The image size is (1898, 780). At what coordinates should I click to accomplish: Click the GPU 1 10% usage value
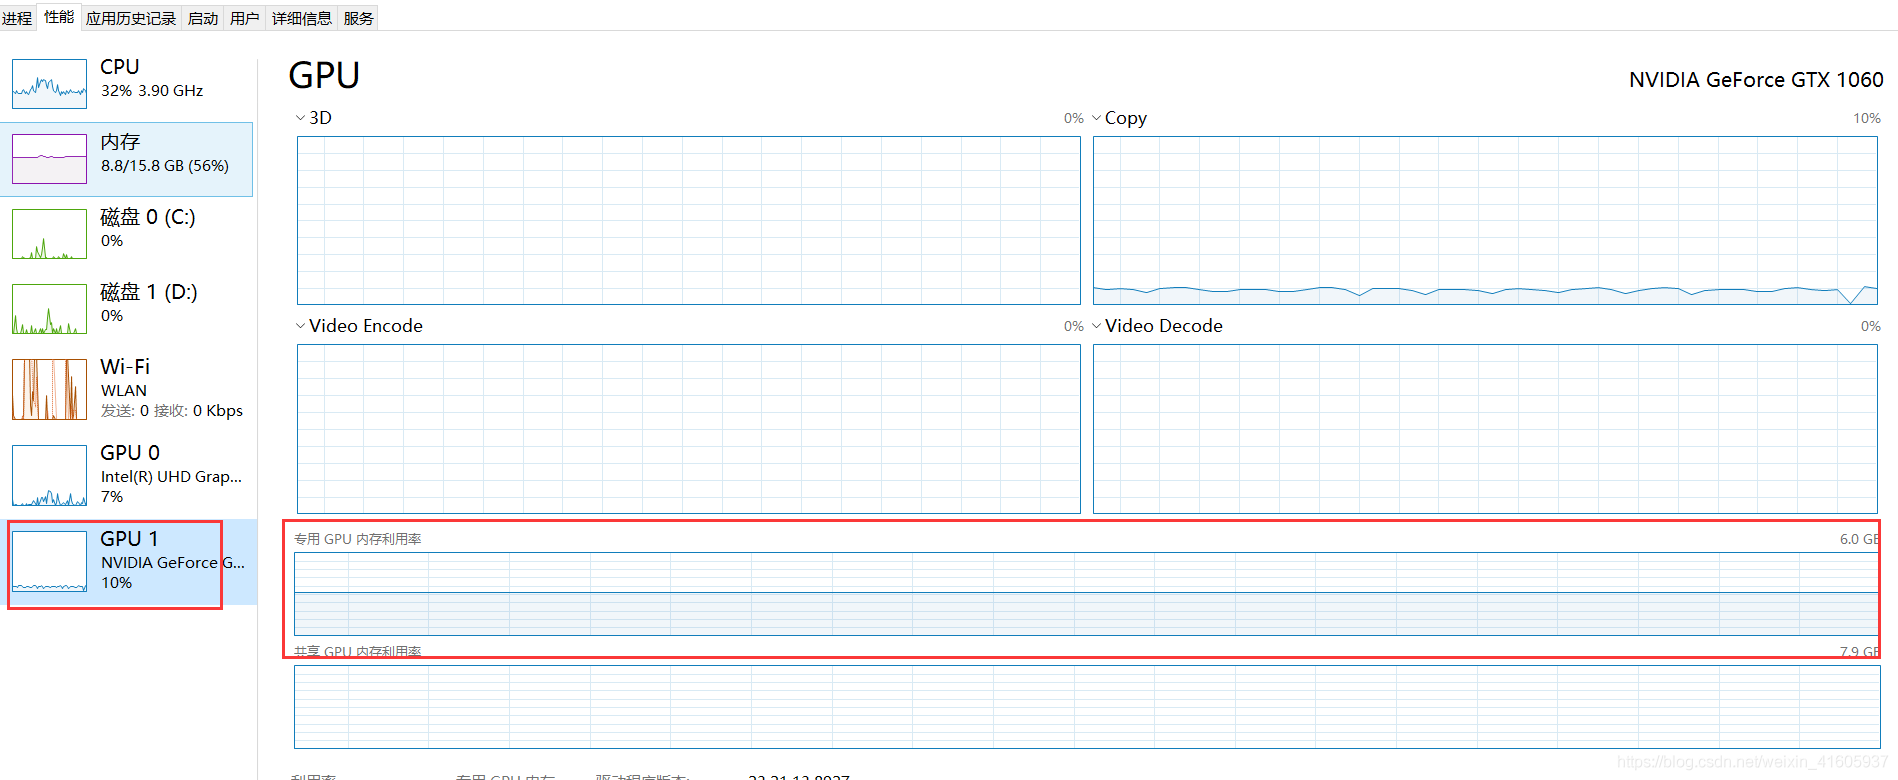(116, 582)
